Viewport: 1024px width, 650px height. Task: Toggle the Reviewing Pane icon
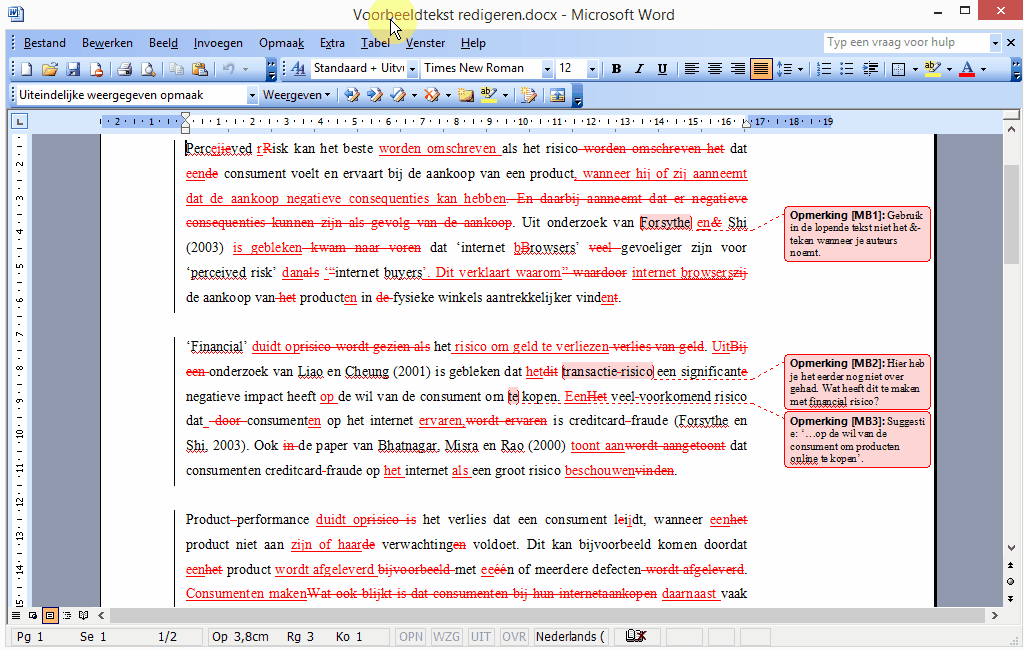pyautogui.click(x=557, y=95)
